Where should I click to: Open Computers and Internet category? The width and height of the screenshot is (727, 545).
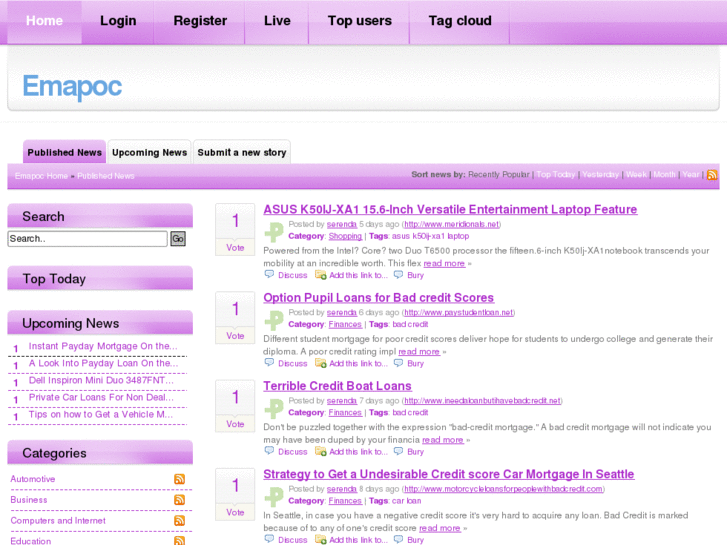click(x=58, y=521)
